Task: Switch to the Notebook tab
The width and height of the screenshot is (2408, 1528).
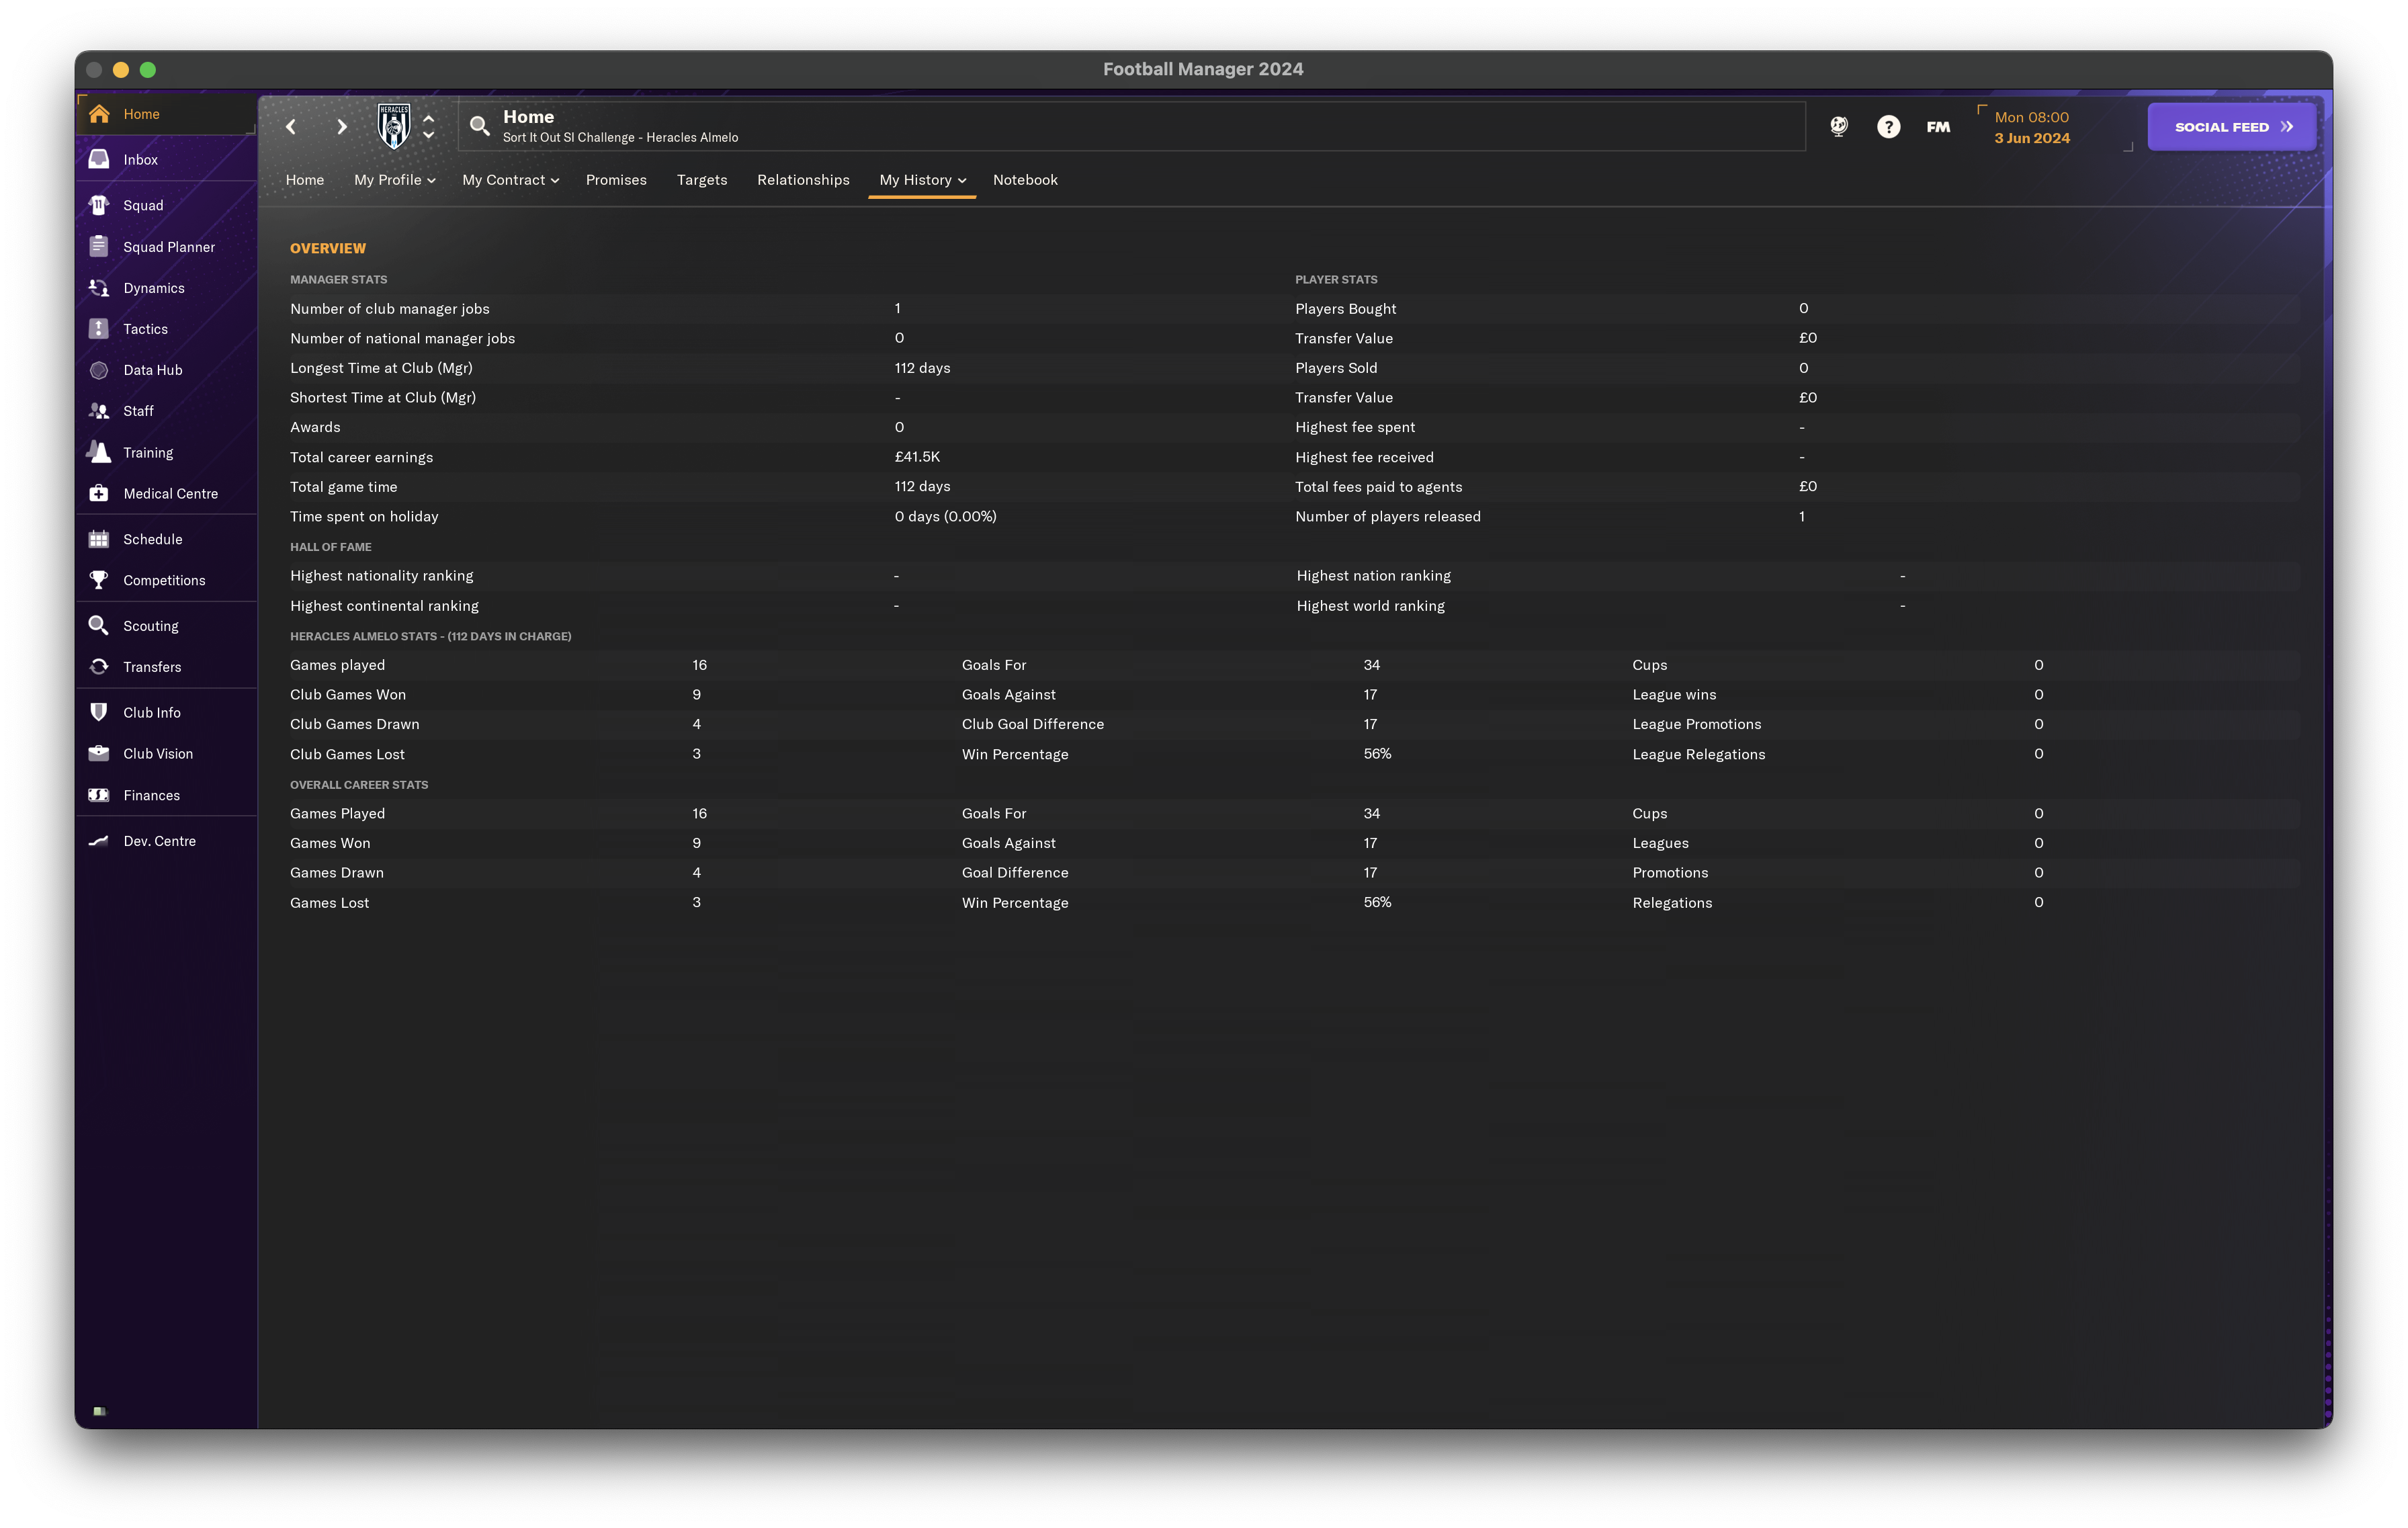Action: click(x=1025, y=180)
